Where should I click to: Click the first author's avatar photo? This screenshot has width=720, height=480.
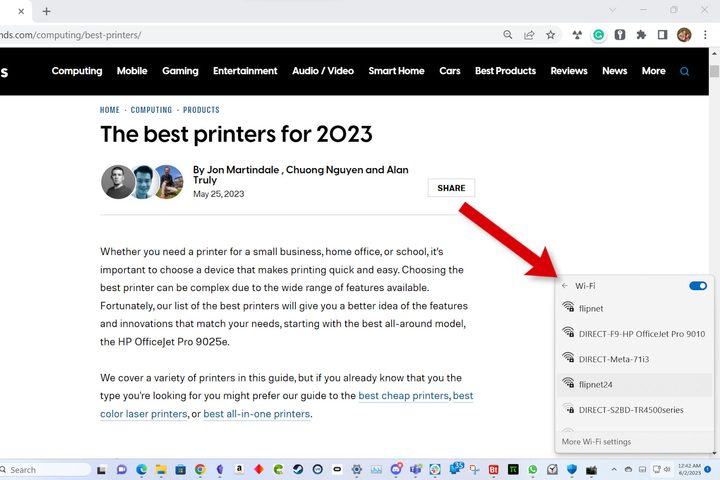click(118, 182)
